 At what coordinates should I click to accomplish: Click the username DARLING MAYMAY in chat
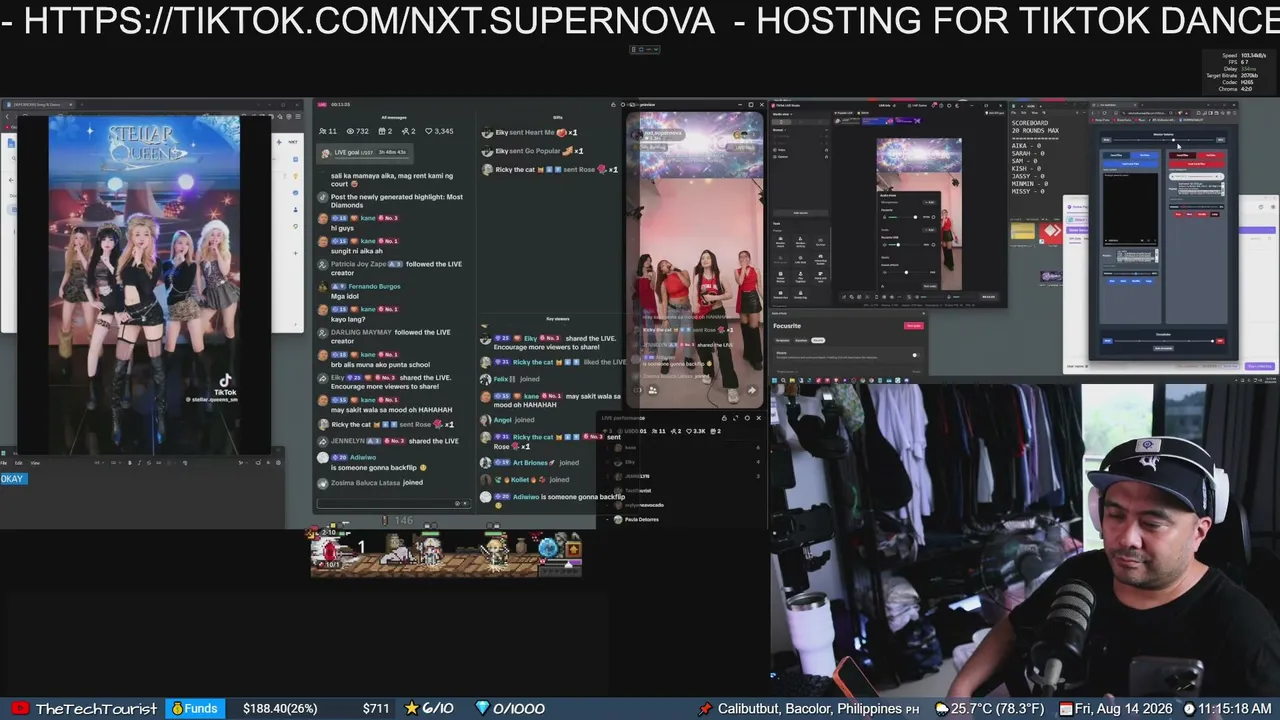pos(361,332)
